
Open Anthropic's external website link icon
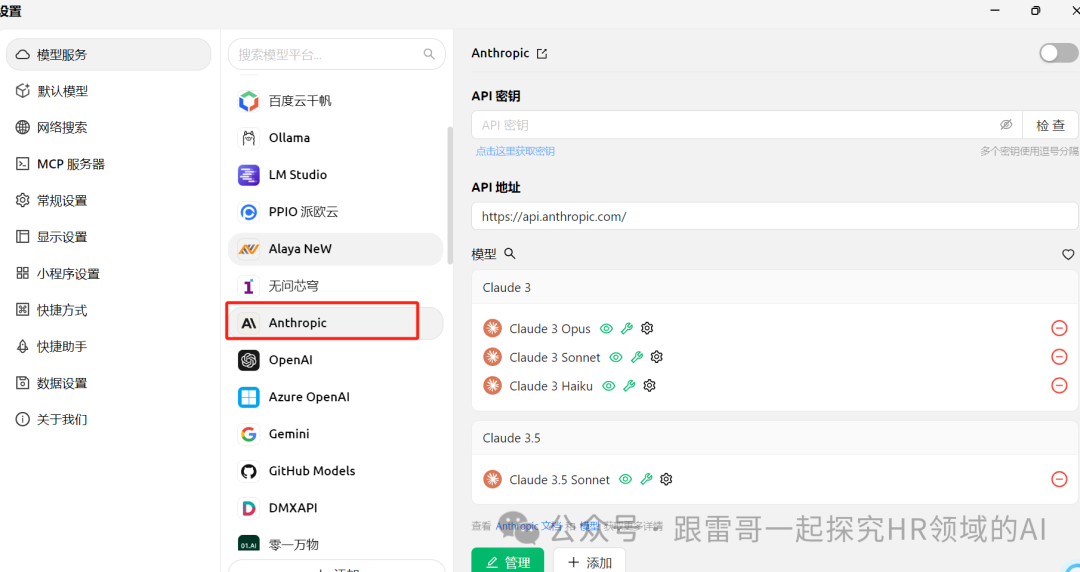tap(542, 54)
